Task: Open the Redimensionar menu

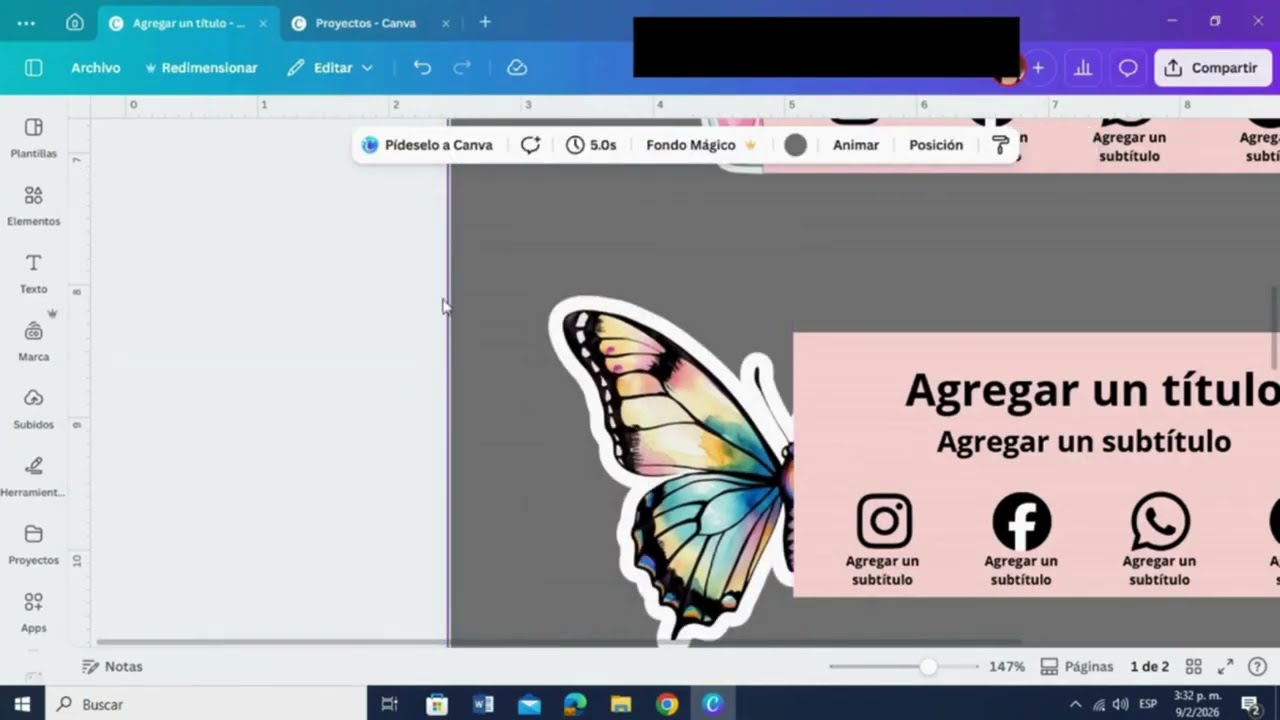Action: point(201,67)
